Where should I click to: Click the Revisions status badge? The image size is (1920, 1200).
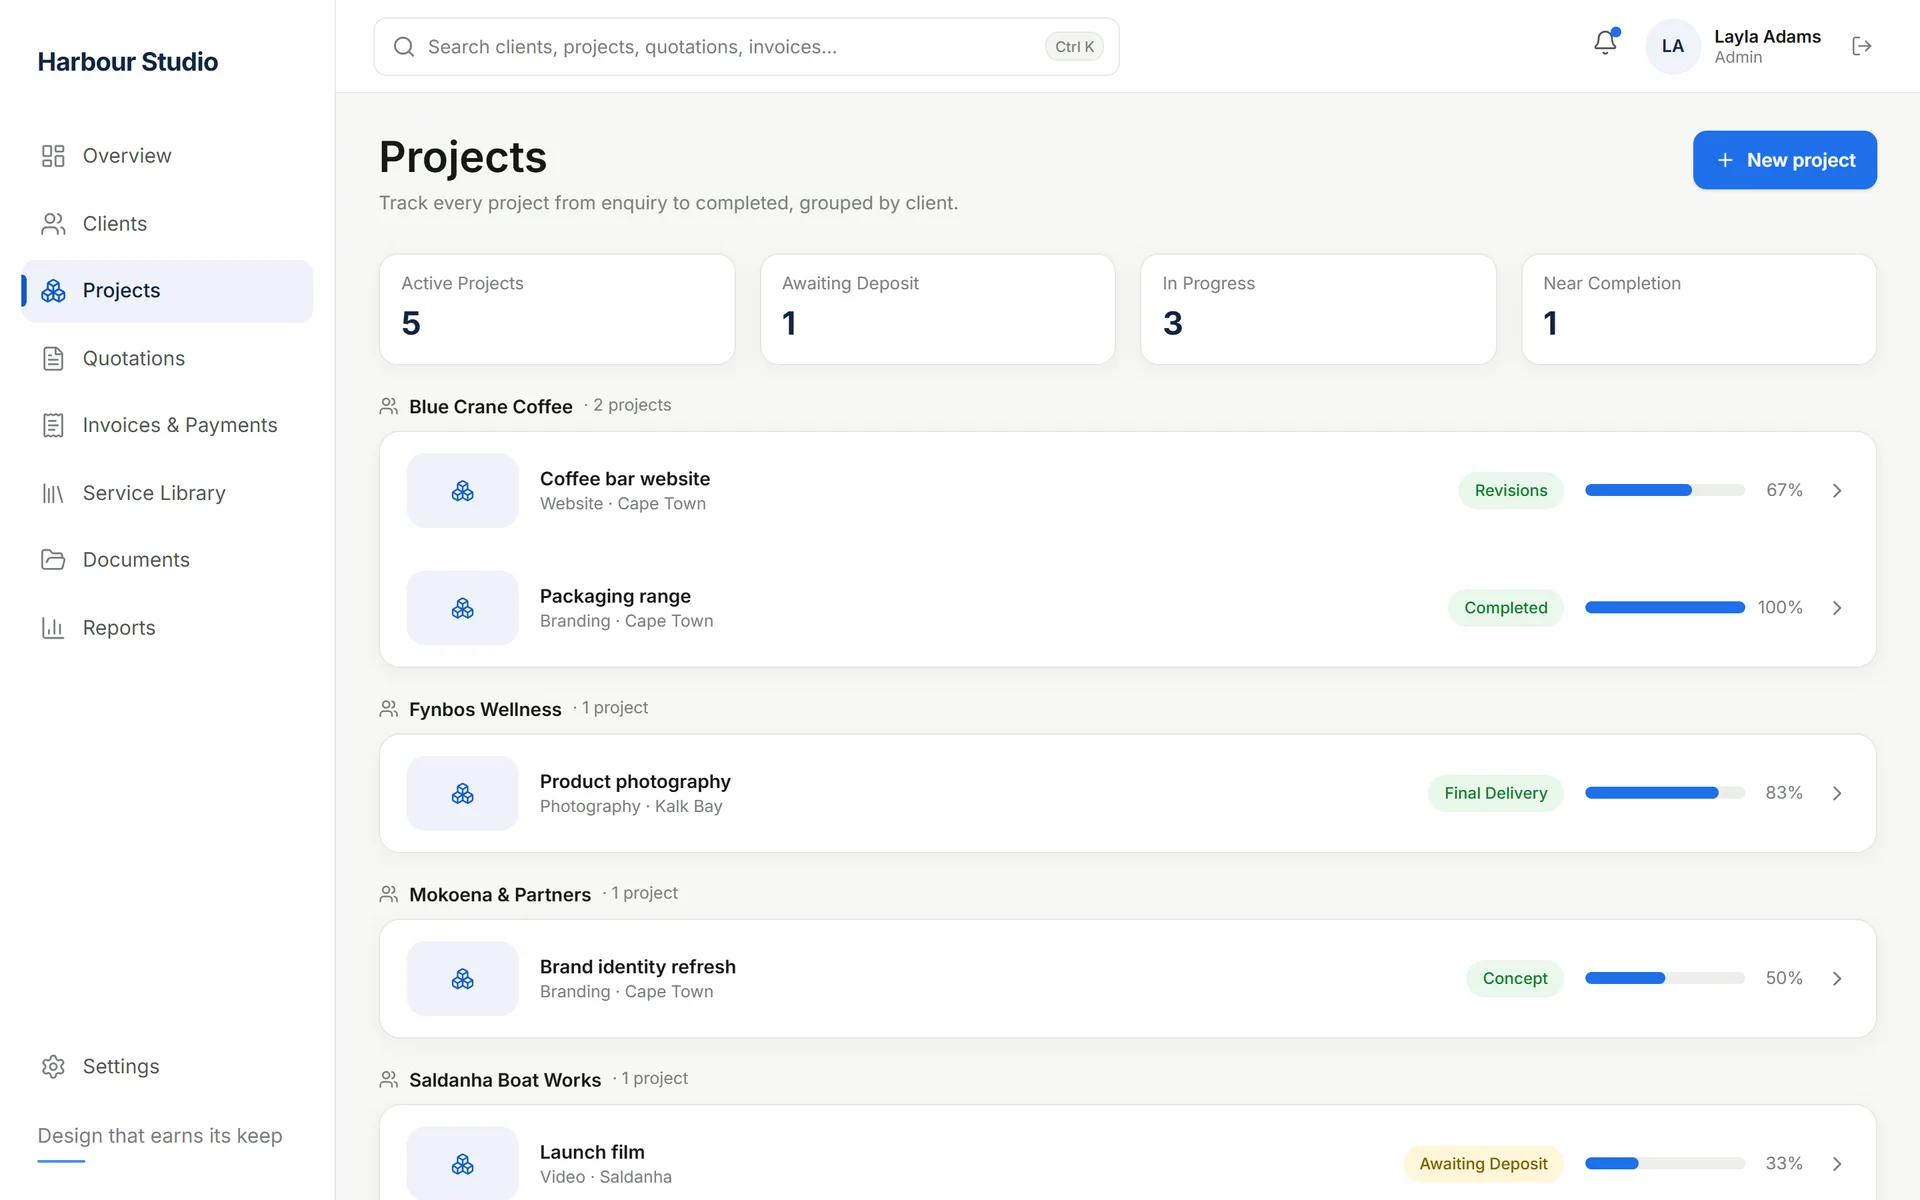point(1510,491)
